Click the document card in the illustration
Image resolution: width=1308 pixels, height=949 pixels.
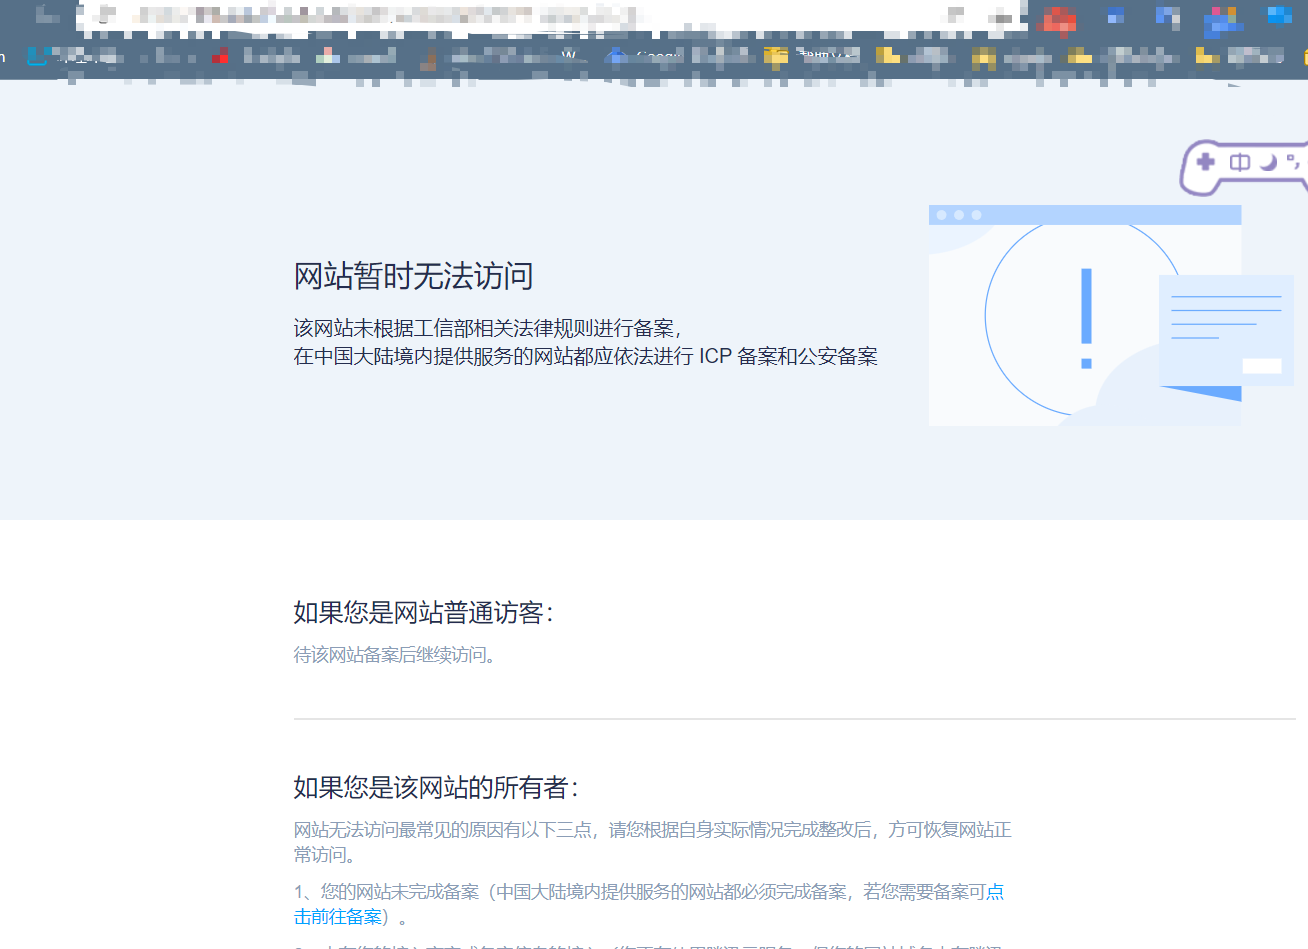click(1225, 330)
